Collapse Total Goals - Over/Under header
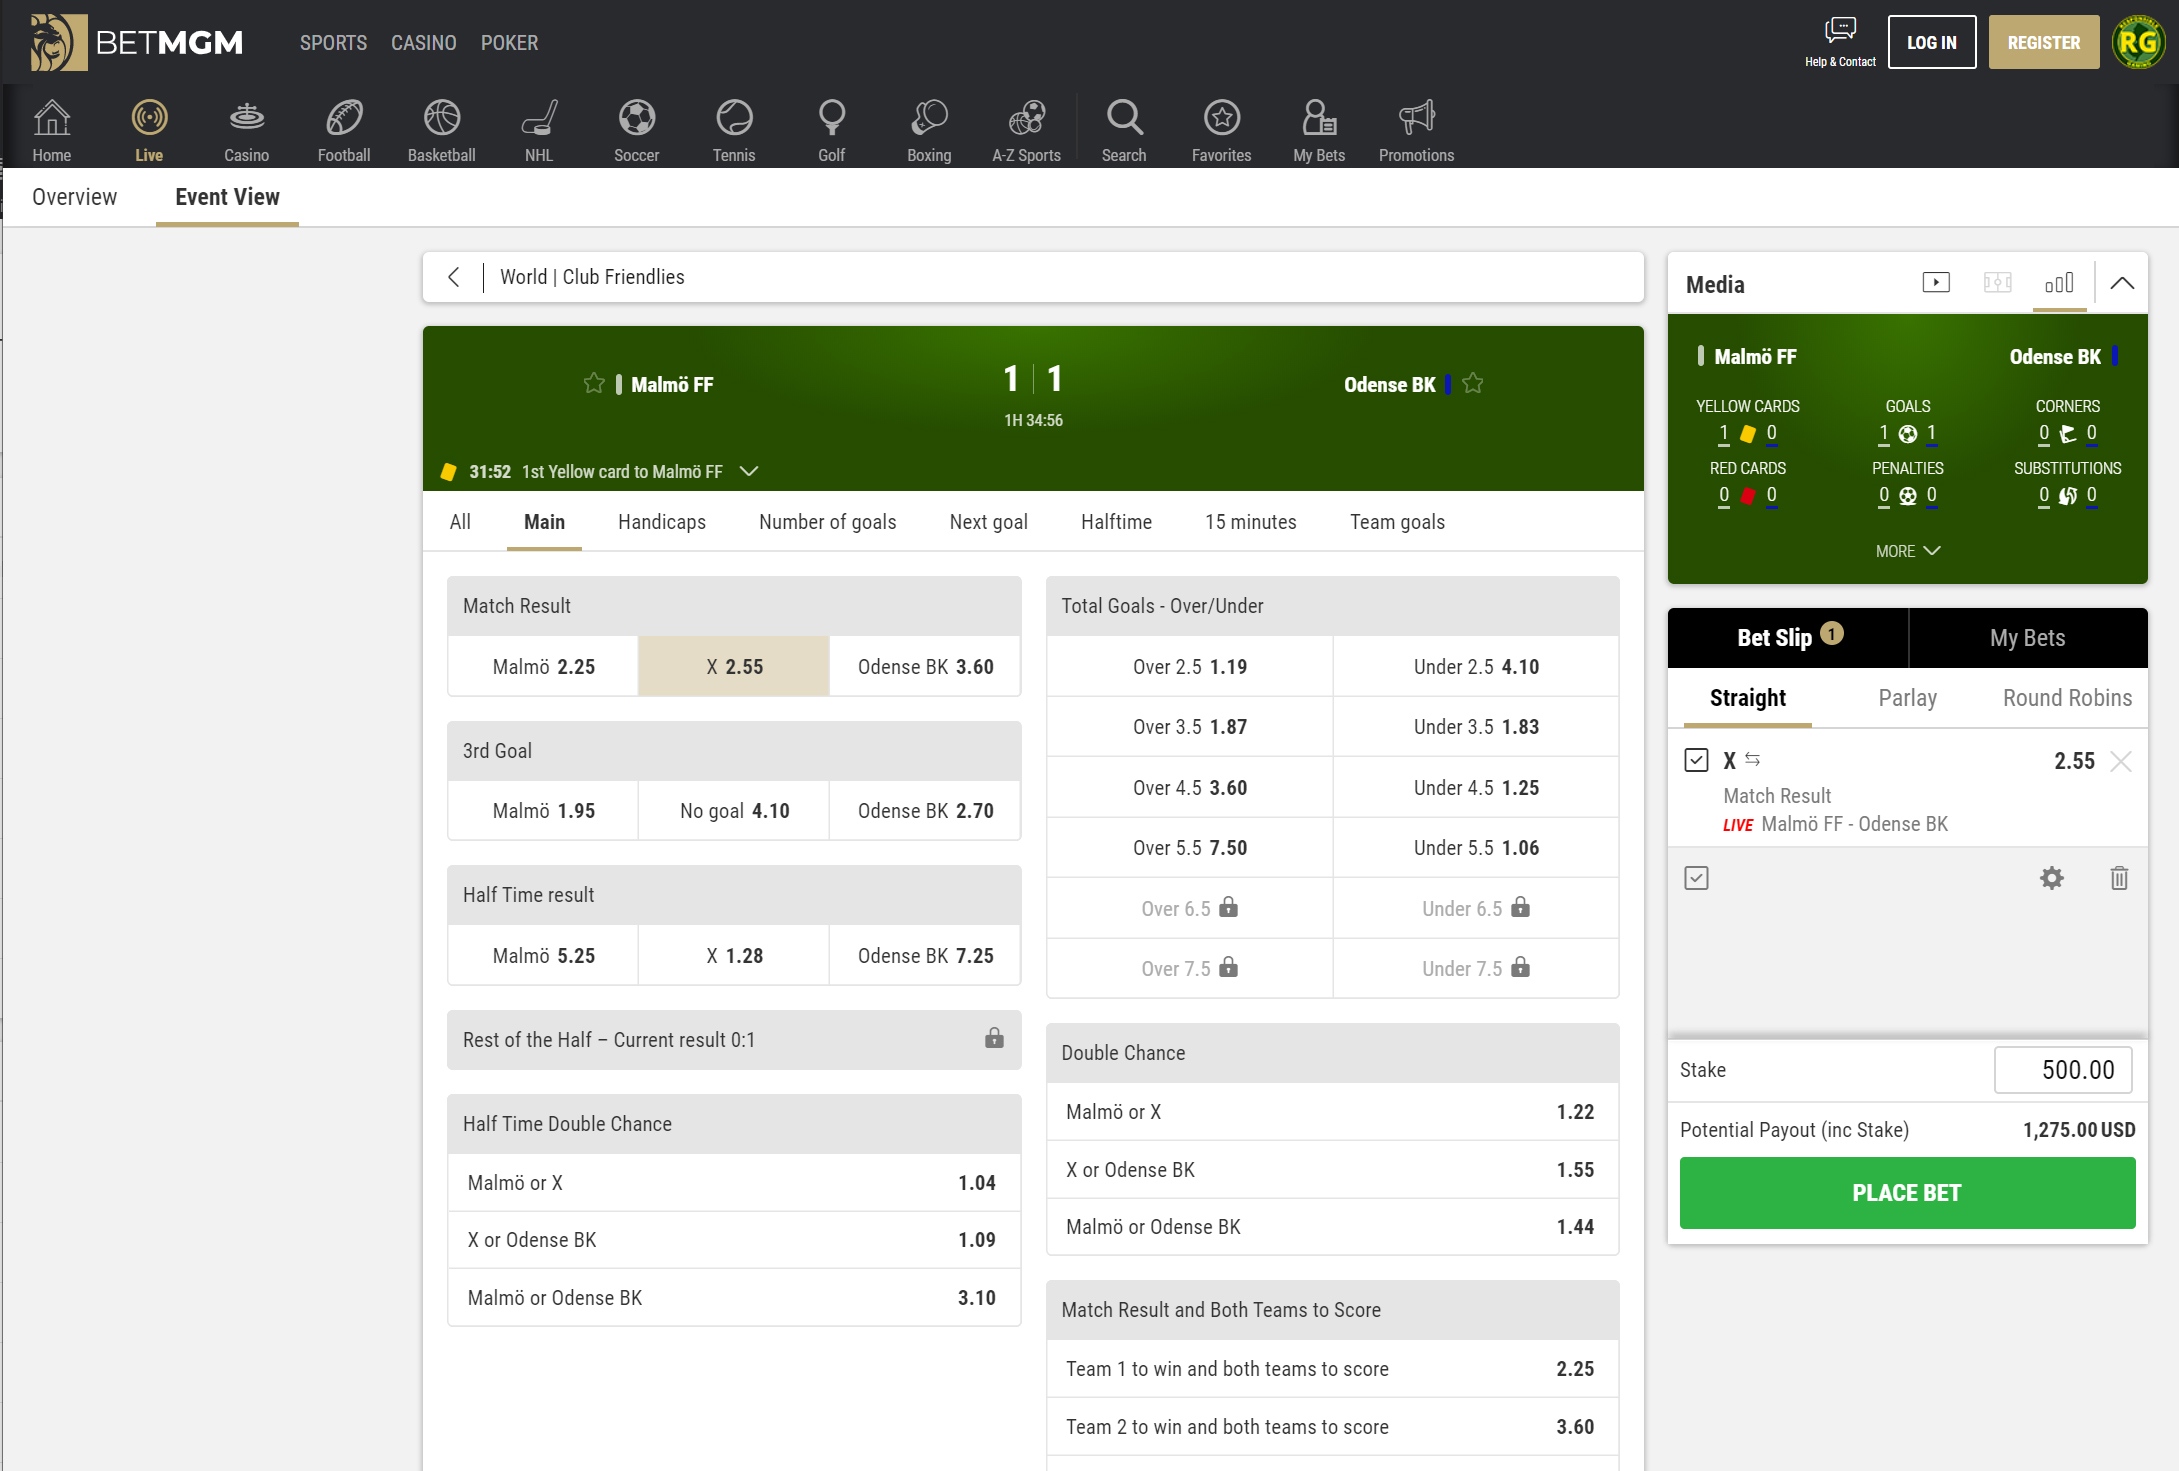This screenshot has height=1471, width=2179. pos(1333,606)
